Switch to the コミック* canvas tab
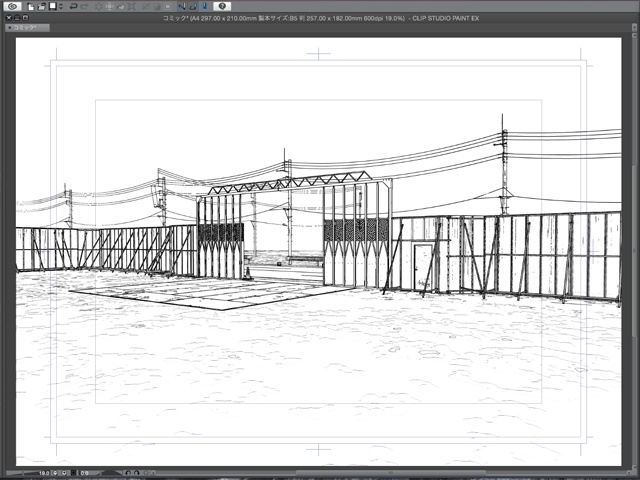Viewport: 640px width, 480px height. tap(28, 27)
